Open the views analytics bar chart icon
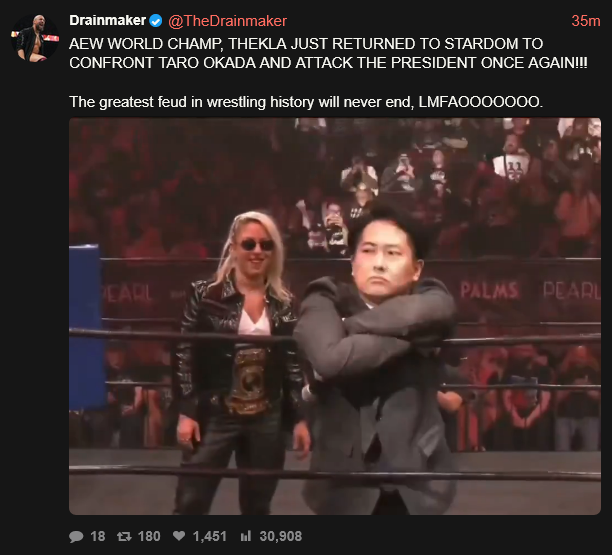 click(x=246, y=536)
